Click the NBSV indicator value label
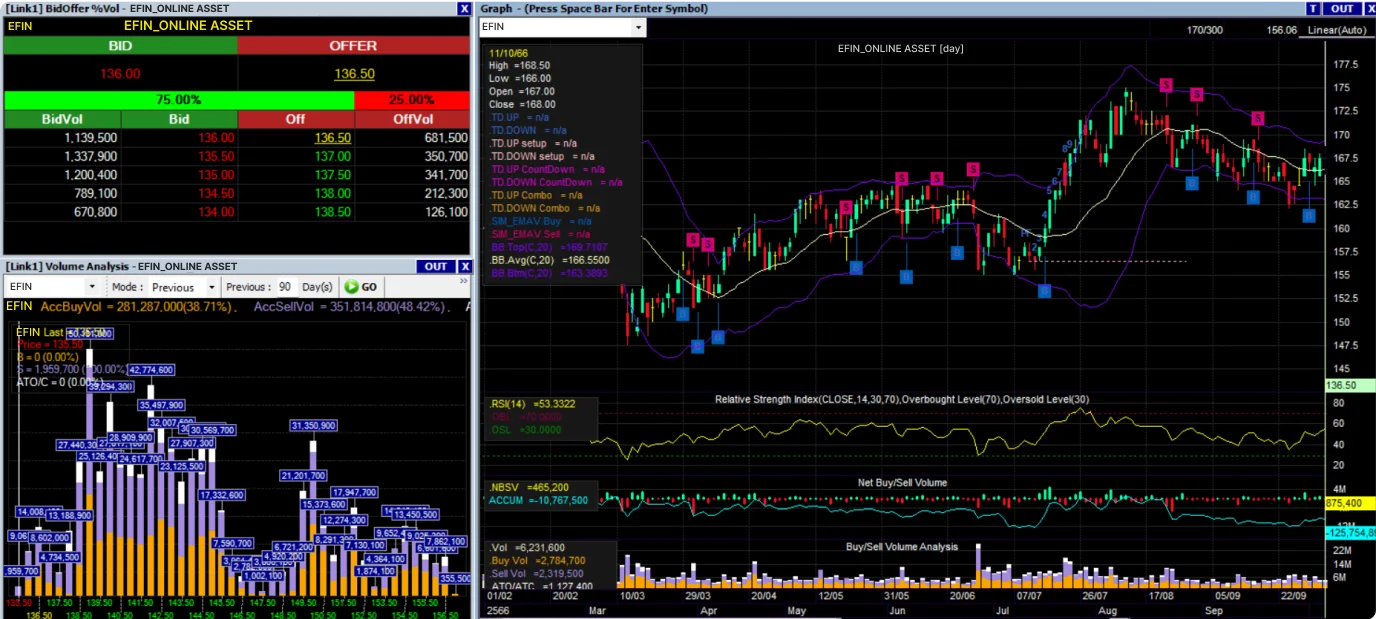 click(x=529, y=486)
